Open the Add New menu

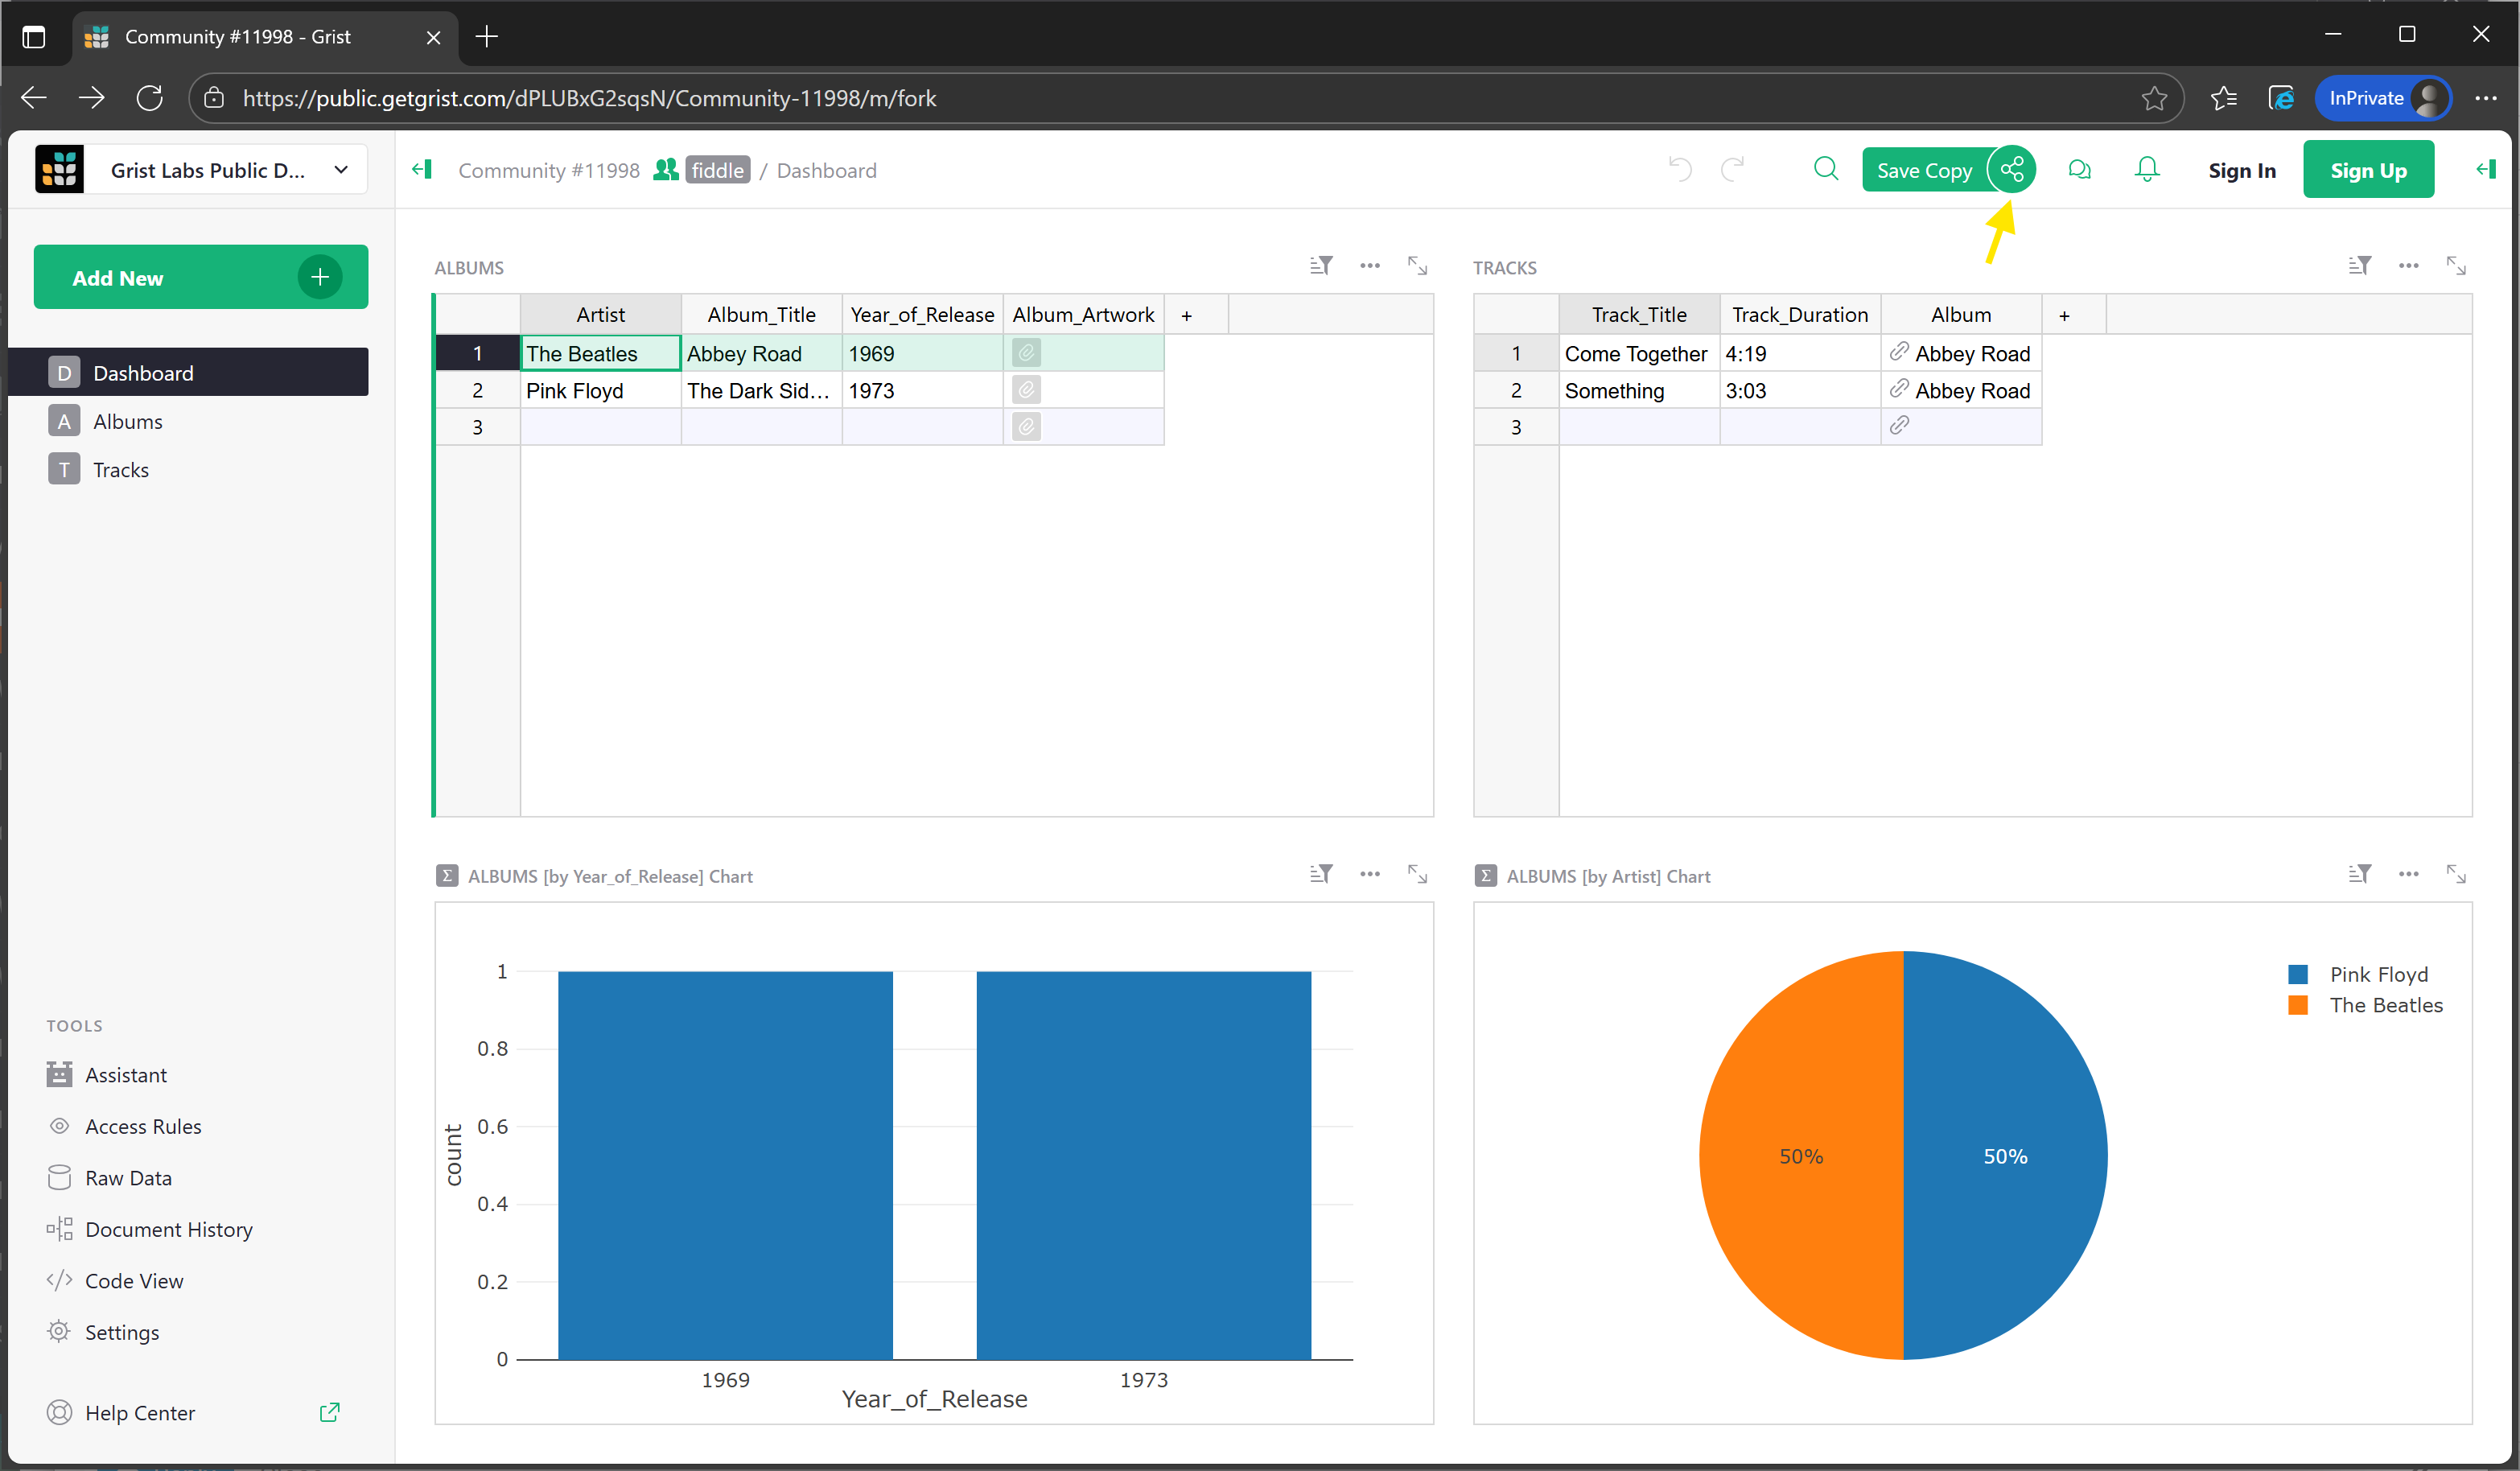pyautogui.click(x=200, y=277)
